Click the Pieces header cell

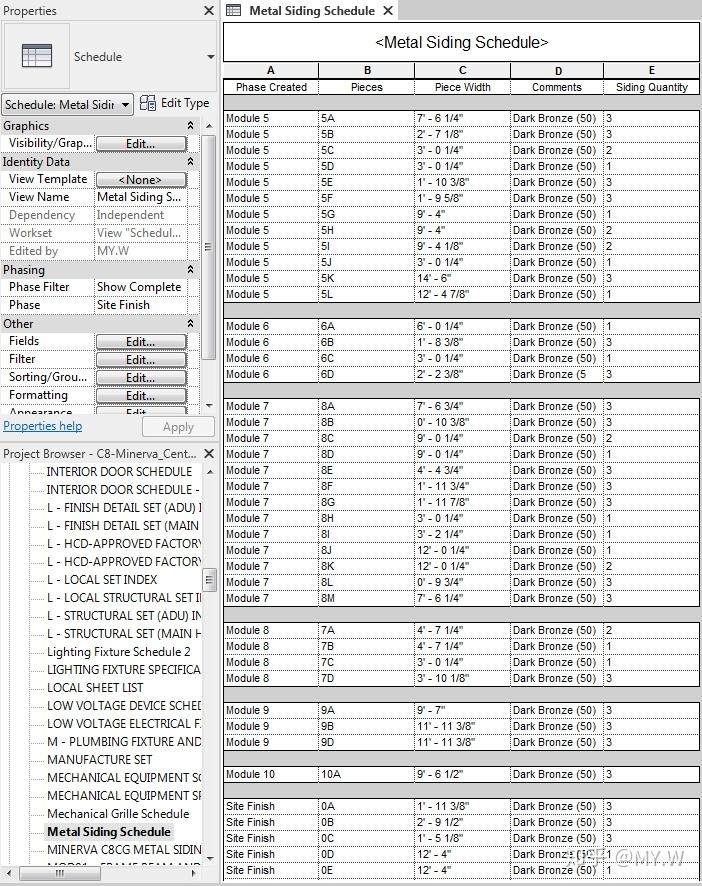click(367, 87)
